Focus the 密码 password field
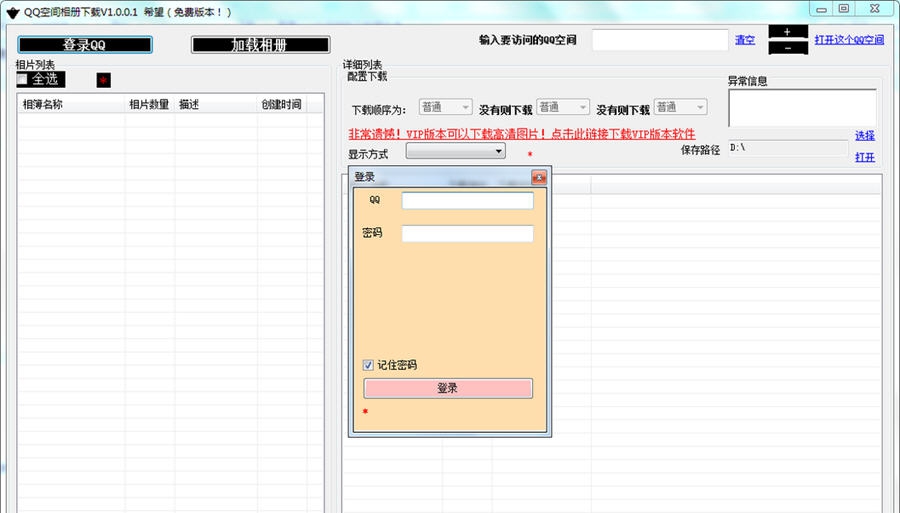 click(467, 234)
